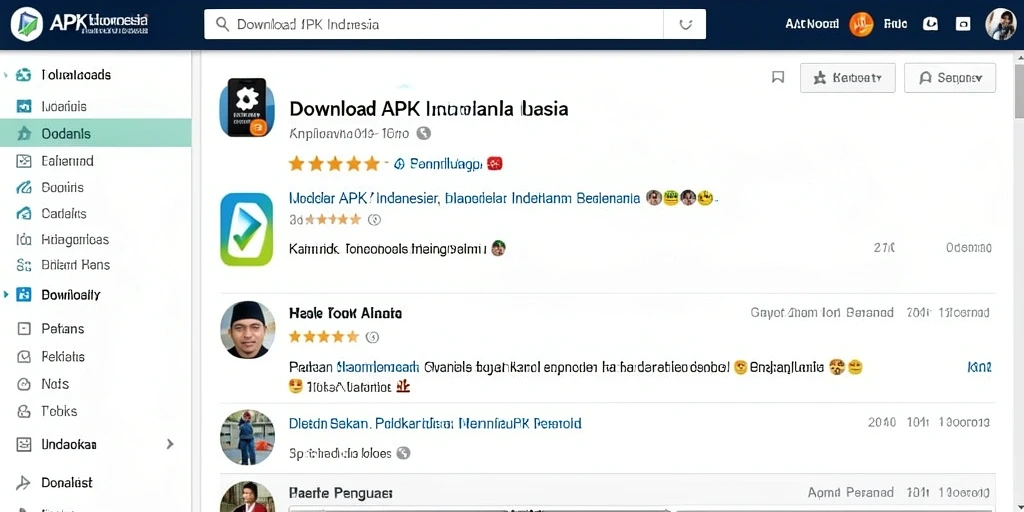Click the info icon next to Haole's stars
The height and width of the screenshot is (512, 1024).
[x=372, y=337]
